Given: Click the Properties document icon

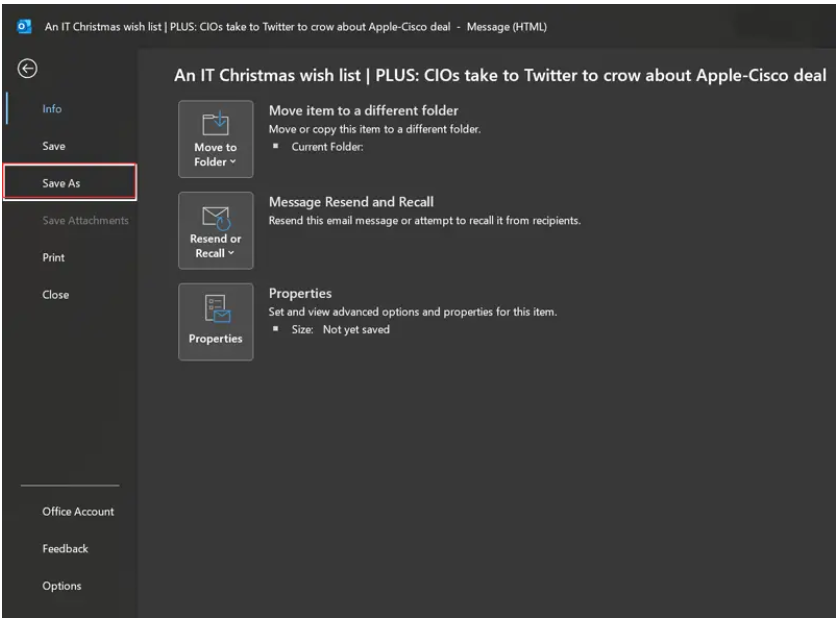Looking at the screenshot, I should tap(217, 309).
